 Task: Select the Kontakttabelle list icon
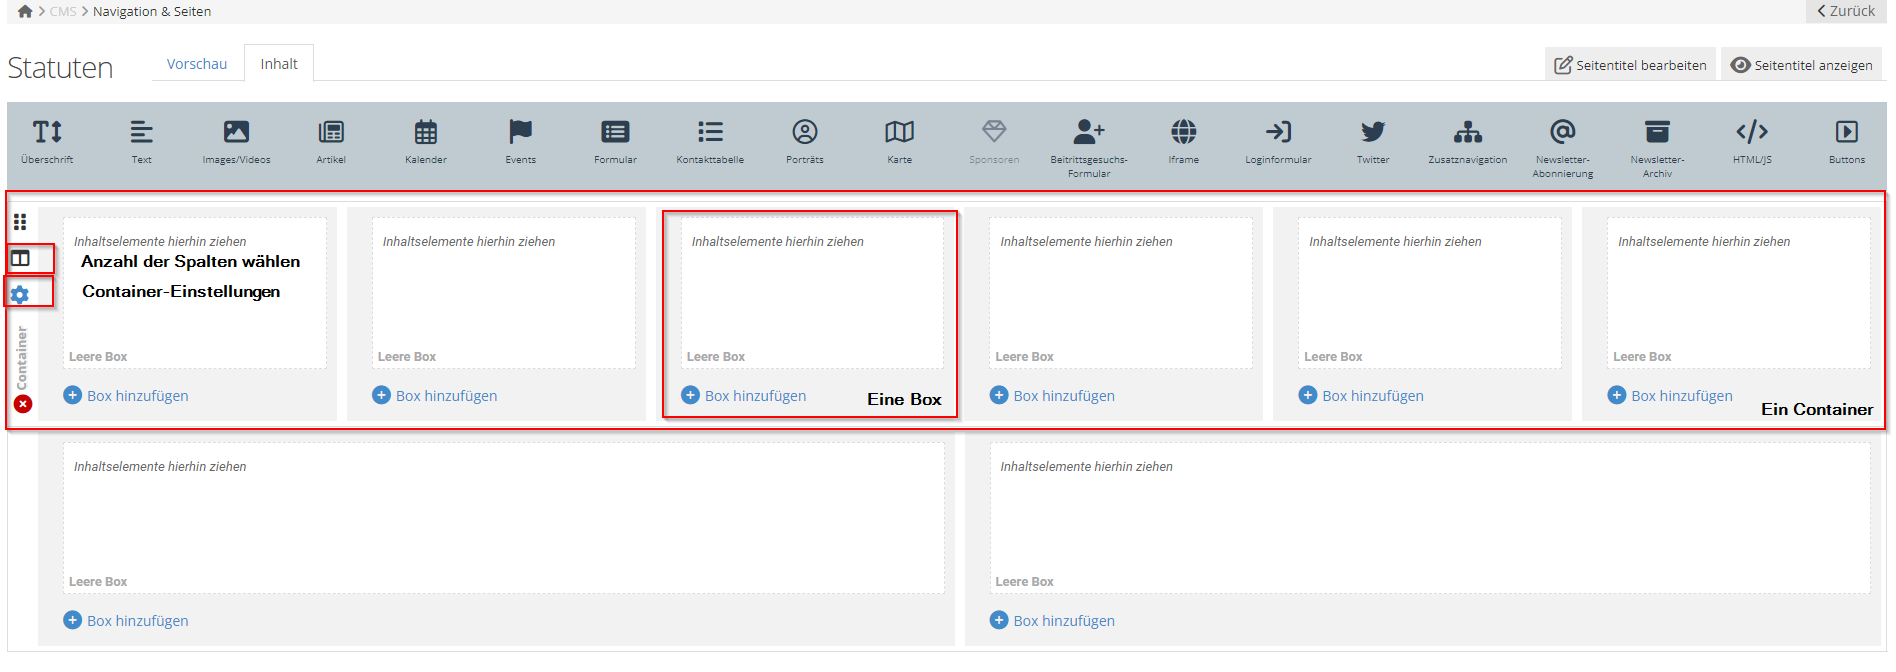click(x=710, y=132)
